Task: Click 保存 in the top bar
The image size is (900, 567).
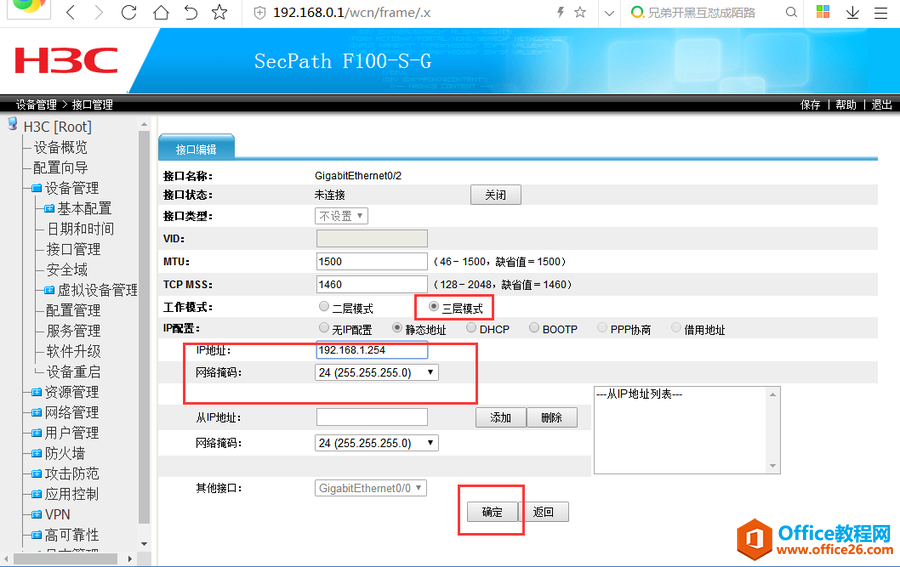Action: coord(810,104)
